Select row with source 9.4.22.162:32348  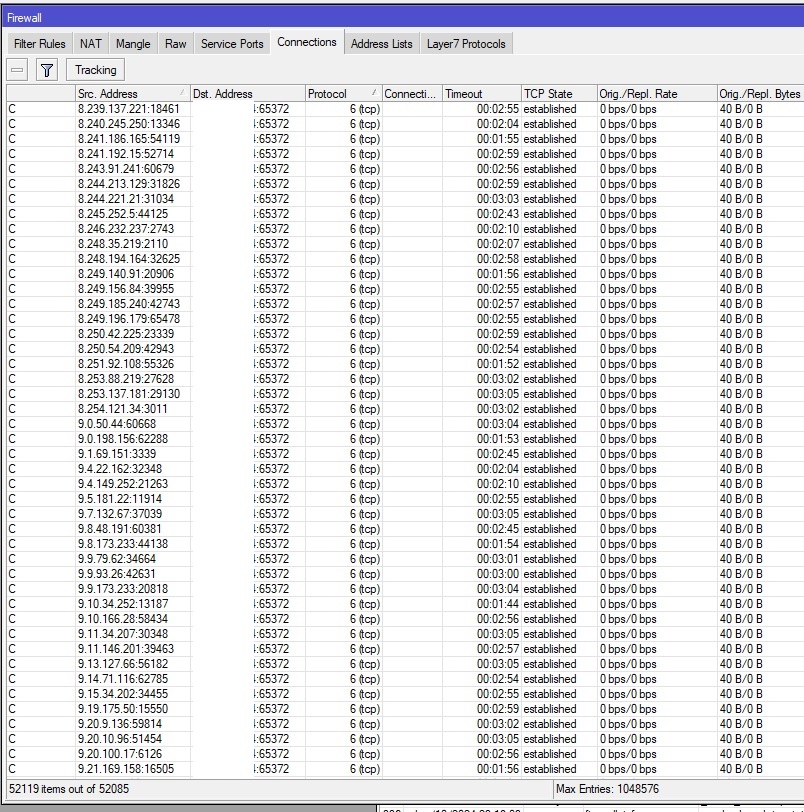pos(405,469)
